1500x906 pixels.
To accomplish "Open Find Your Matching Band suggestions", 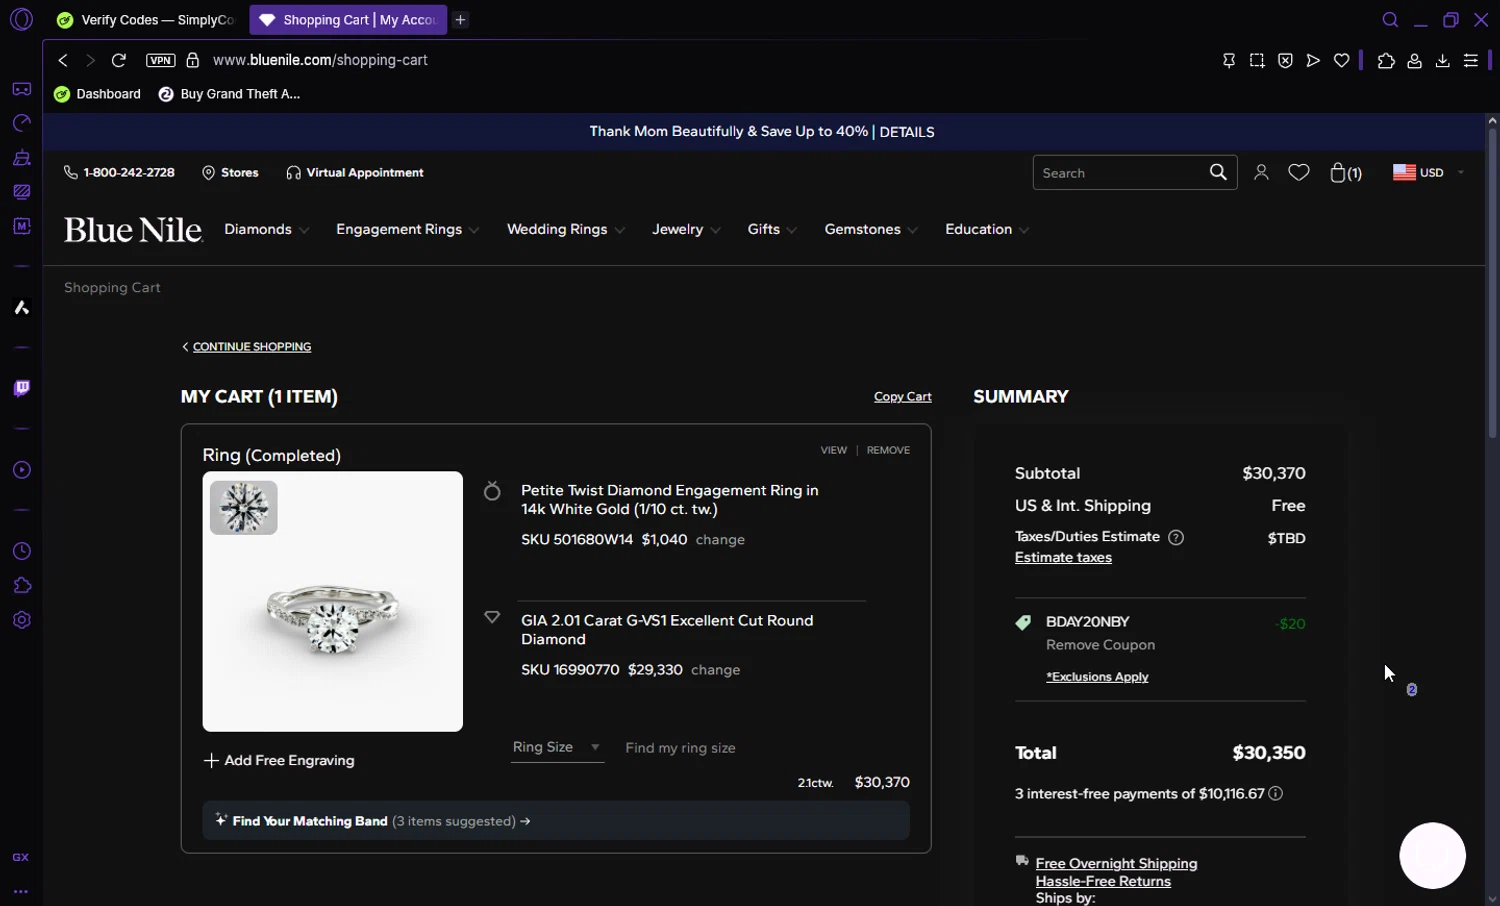I will [x=556, y=821].
